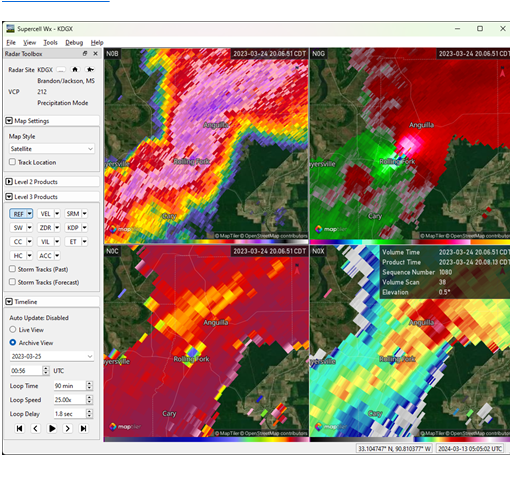This screenshot has width=510, height=480.
Task: Select the CC product button
Action: (x=18, y=242)
